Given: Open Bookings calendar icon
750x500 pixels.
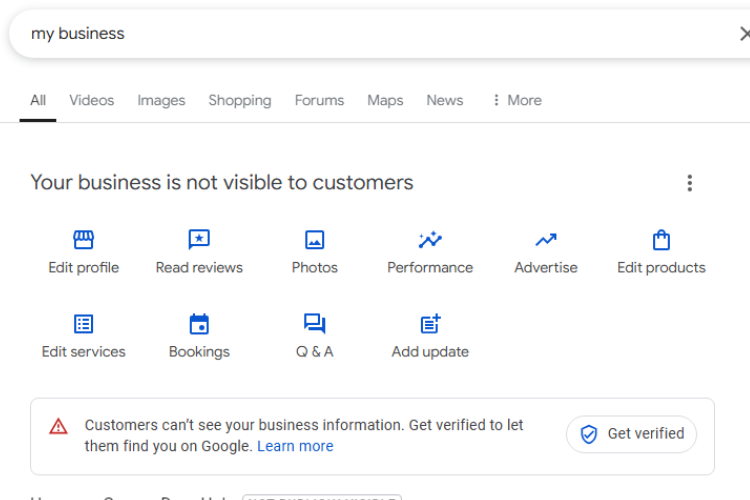Looking at the screenshot, I should pos(199,324).
